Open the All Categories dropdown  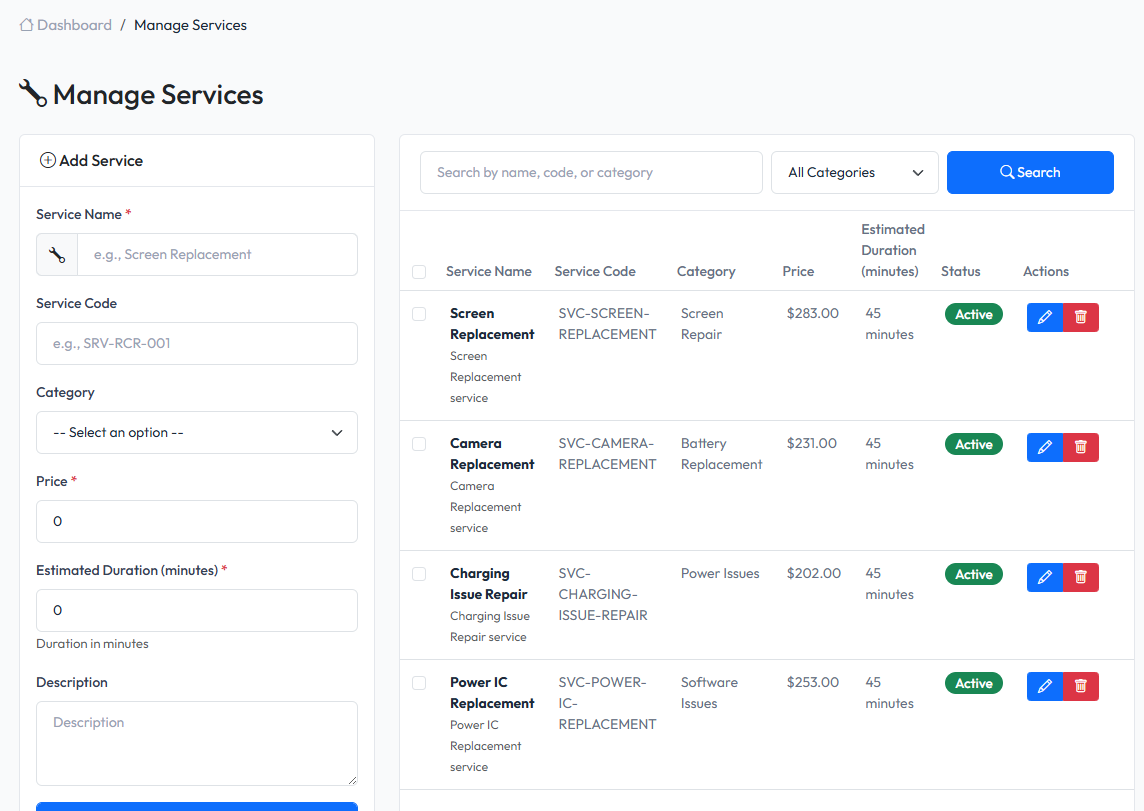point(854,172)
